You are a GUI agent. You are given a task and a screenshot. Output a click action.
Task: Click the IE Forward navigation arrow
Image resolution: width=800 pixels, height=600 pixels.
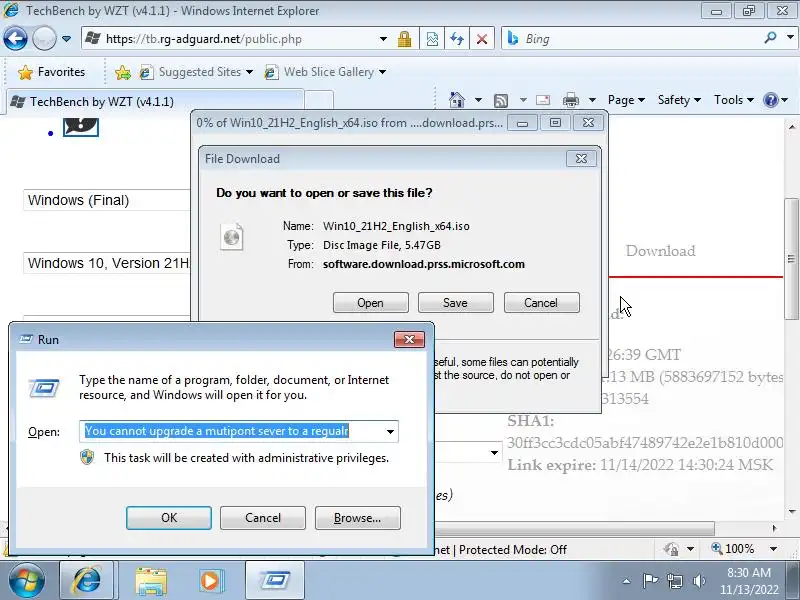(44, 38)
